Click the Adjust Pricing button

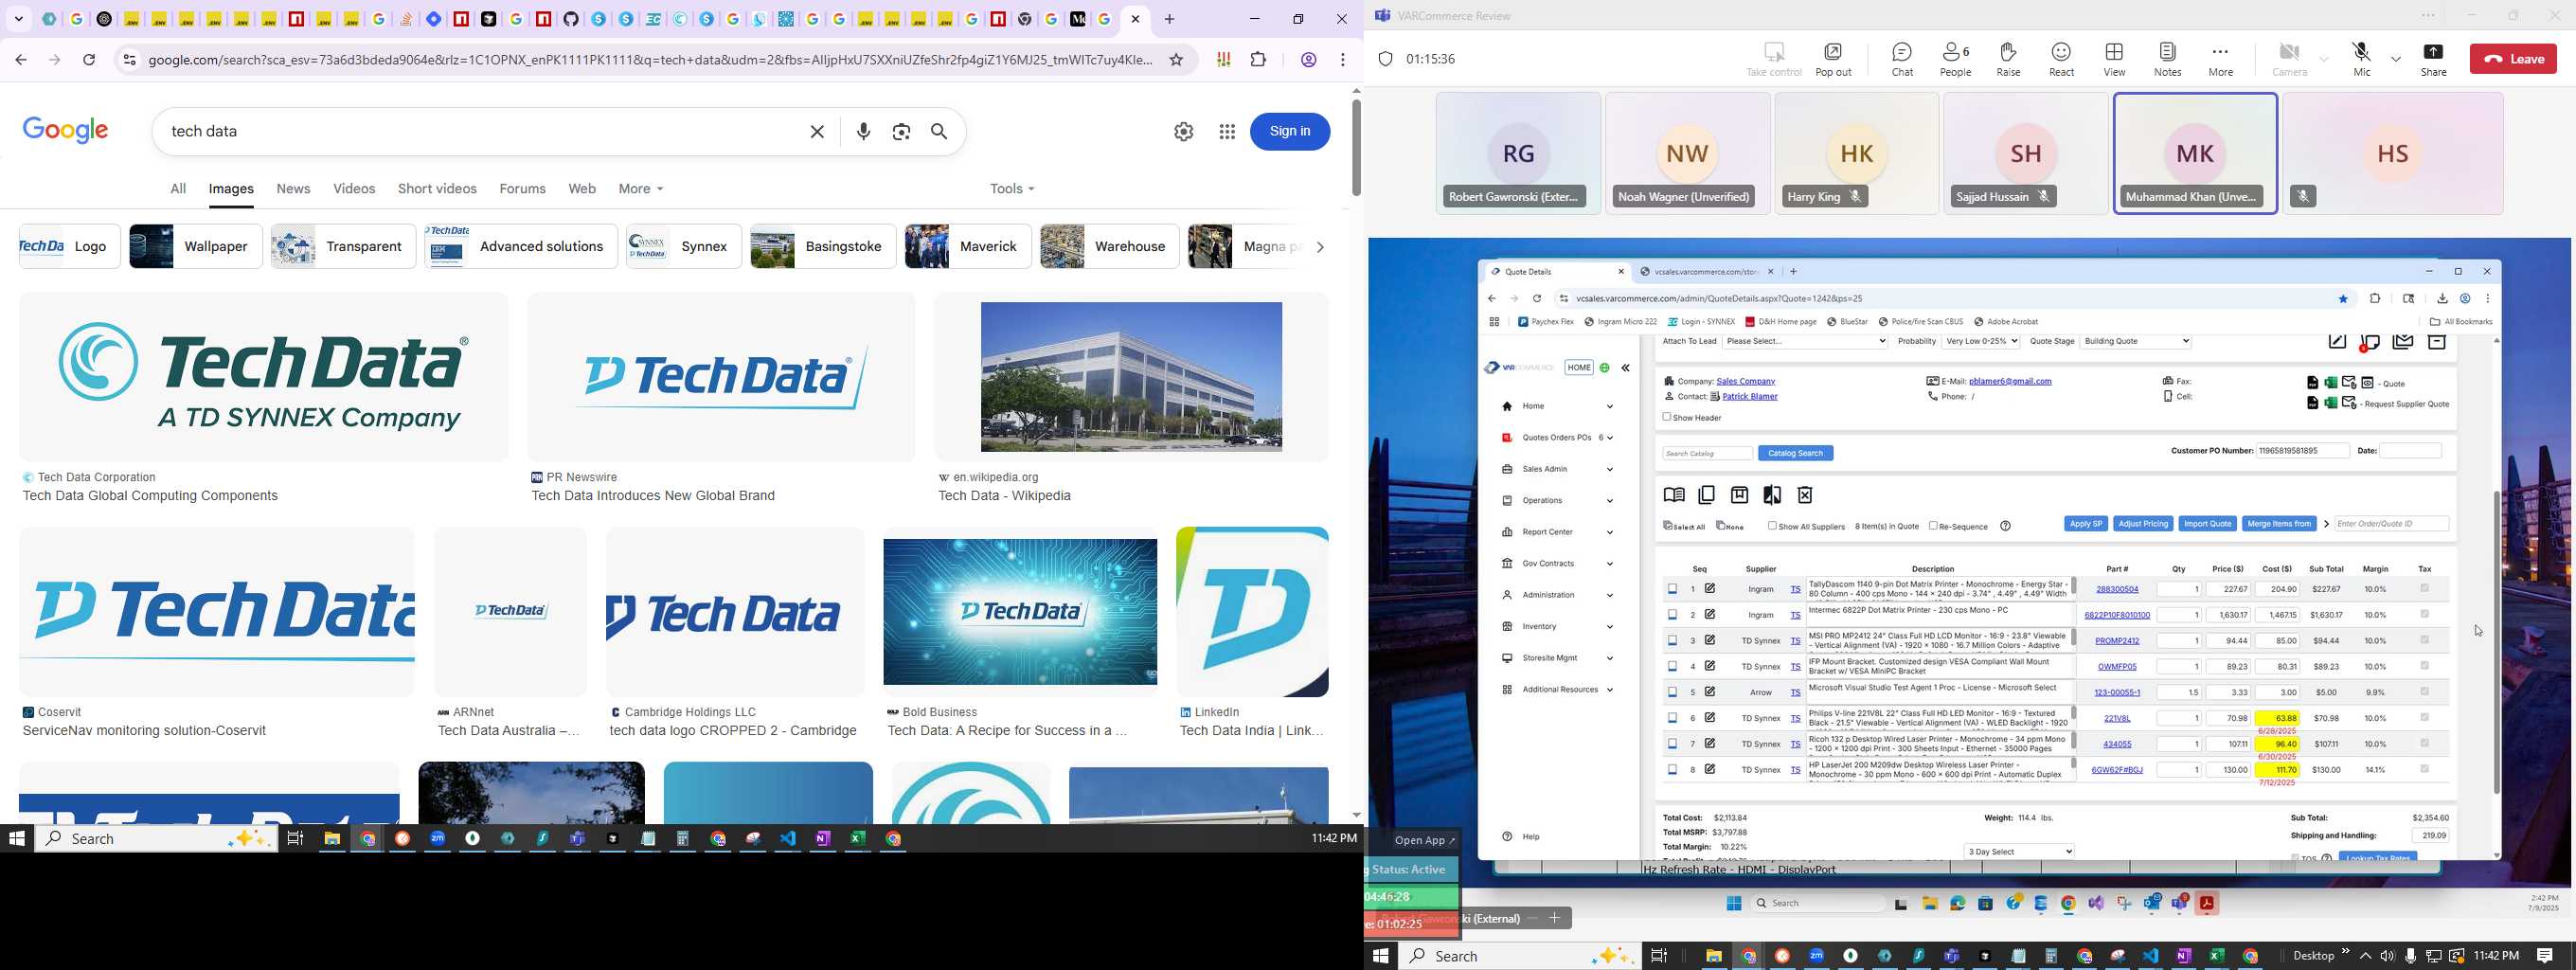point(2143,524)
